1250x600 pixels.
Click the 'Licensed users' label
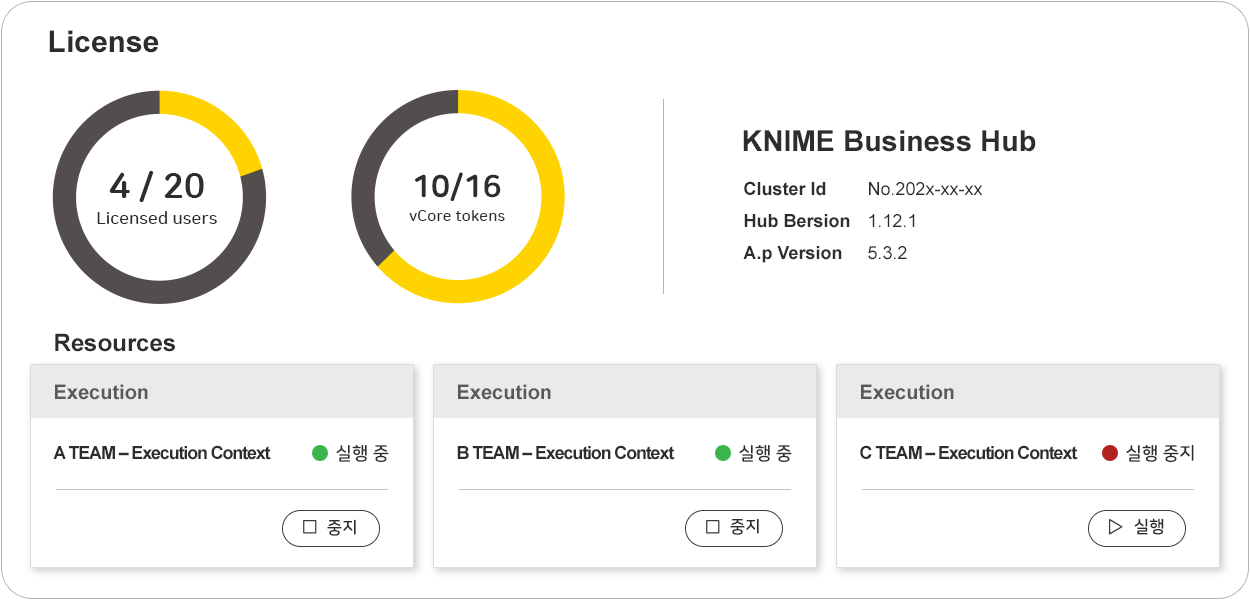point(157,218)
